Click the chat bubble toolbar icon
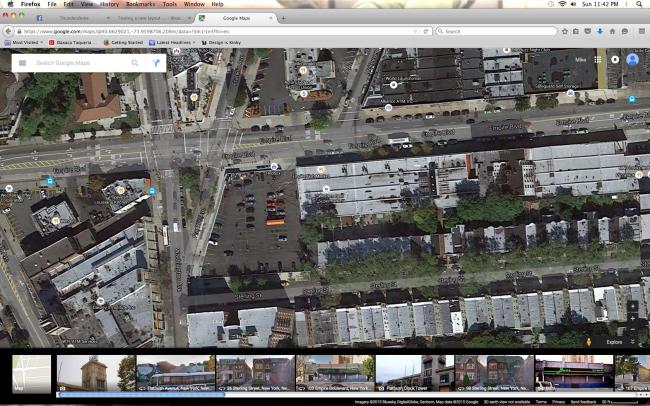Screen dimensions: 650x406 (625, 32)
